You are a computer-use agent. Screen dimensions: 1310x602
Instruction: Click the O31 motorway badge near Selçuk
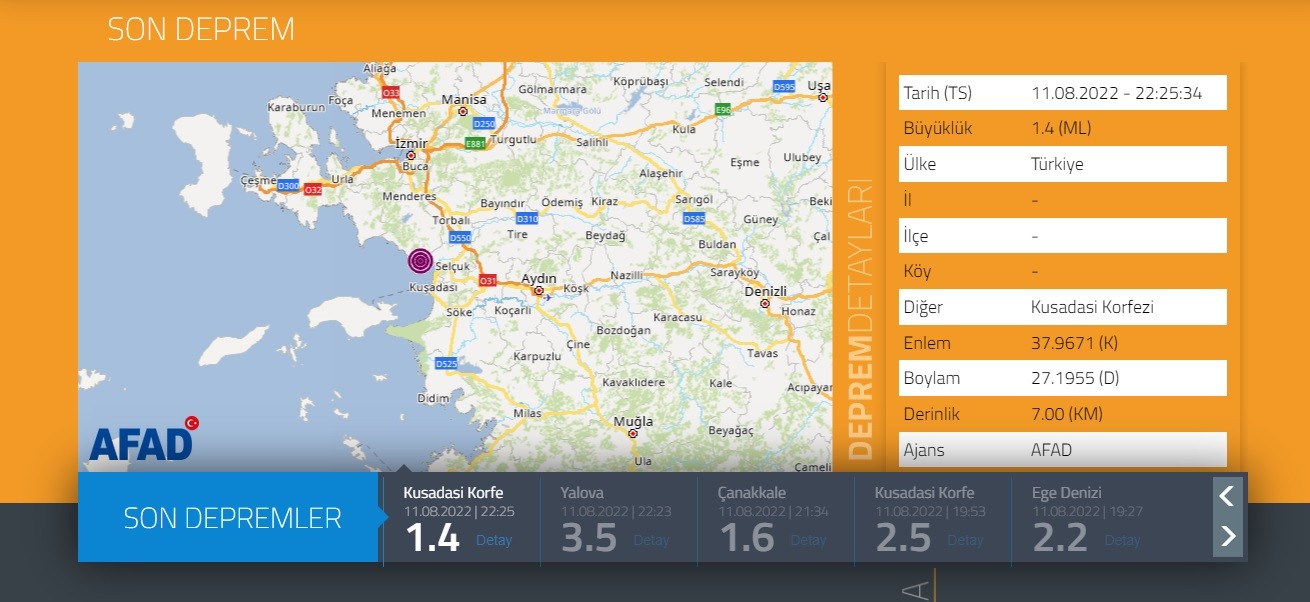[488, 281]
